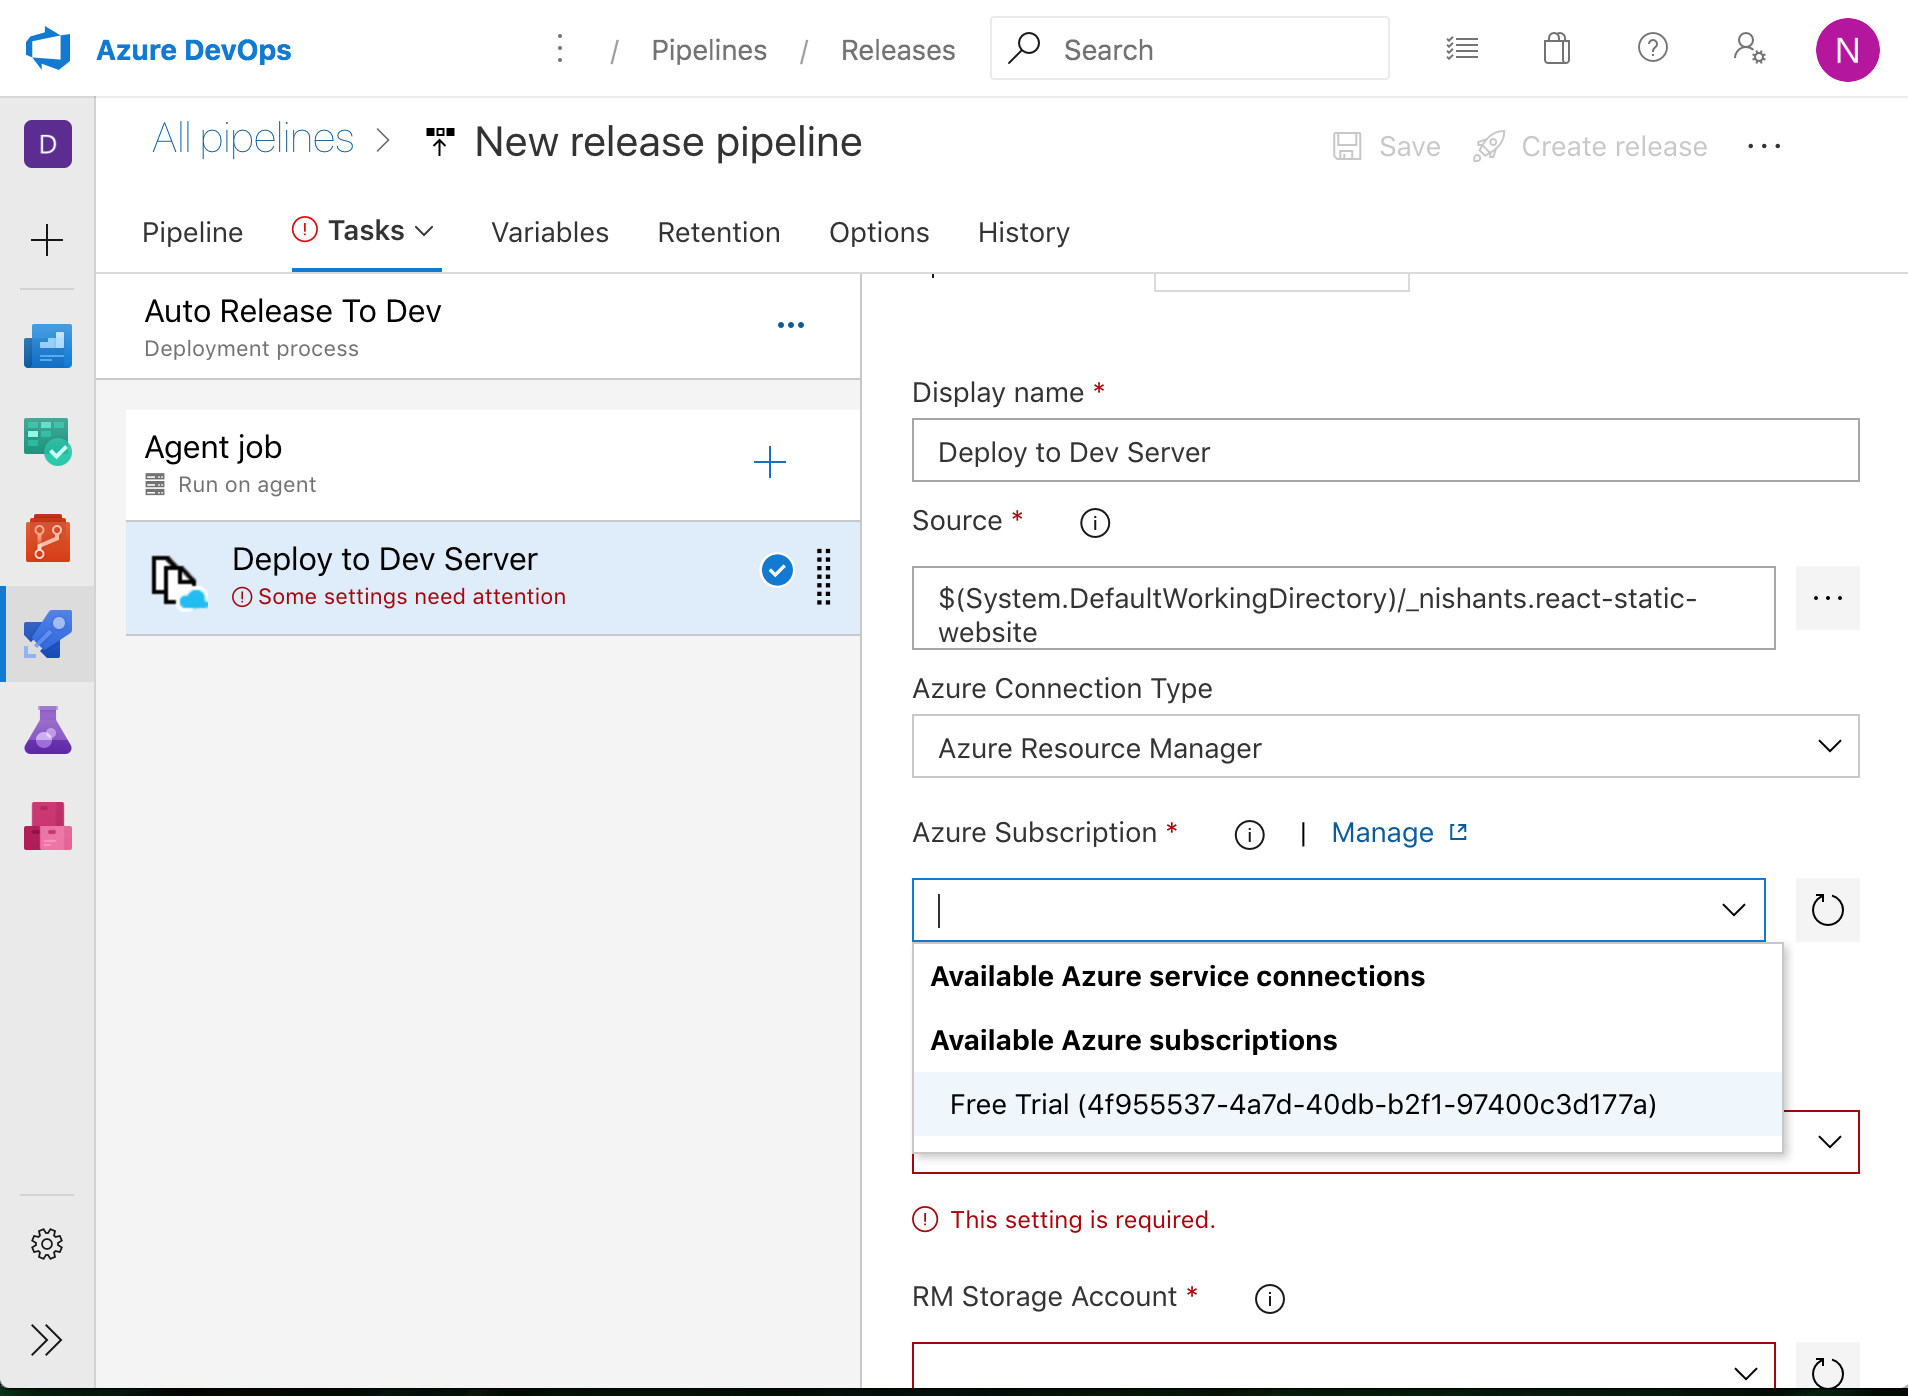Open Auto Release To Dev ellipsis menu
This screenshot has height=1396, width=1908.
[791, 325]
